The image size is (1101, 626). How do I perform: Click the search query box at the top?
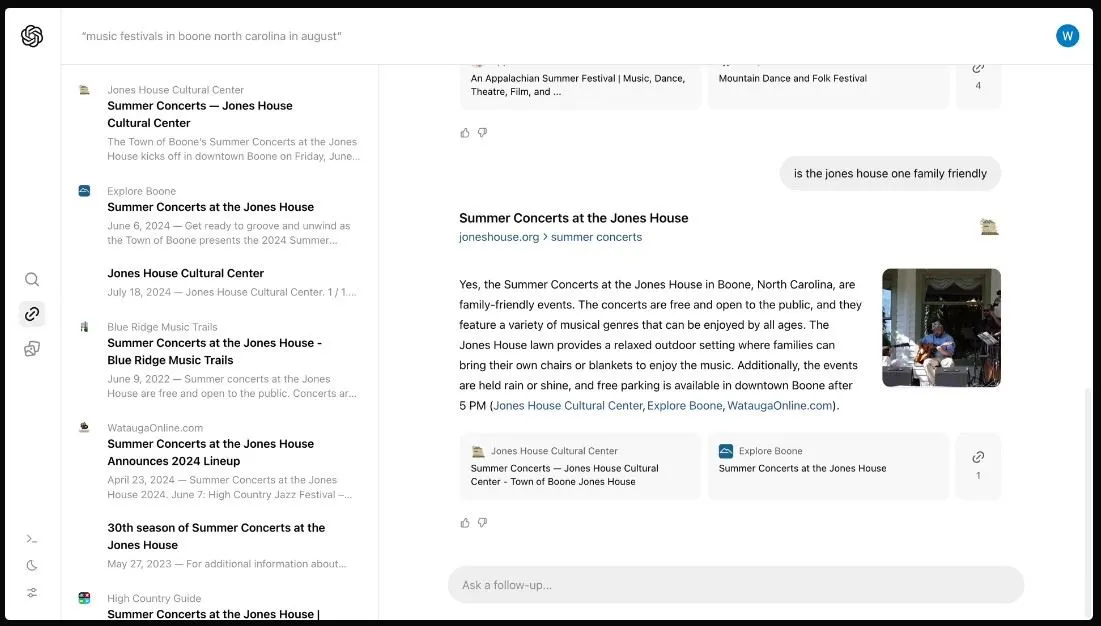(211, 36)
